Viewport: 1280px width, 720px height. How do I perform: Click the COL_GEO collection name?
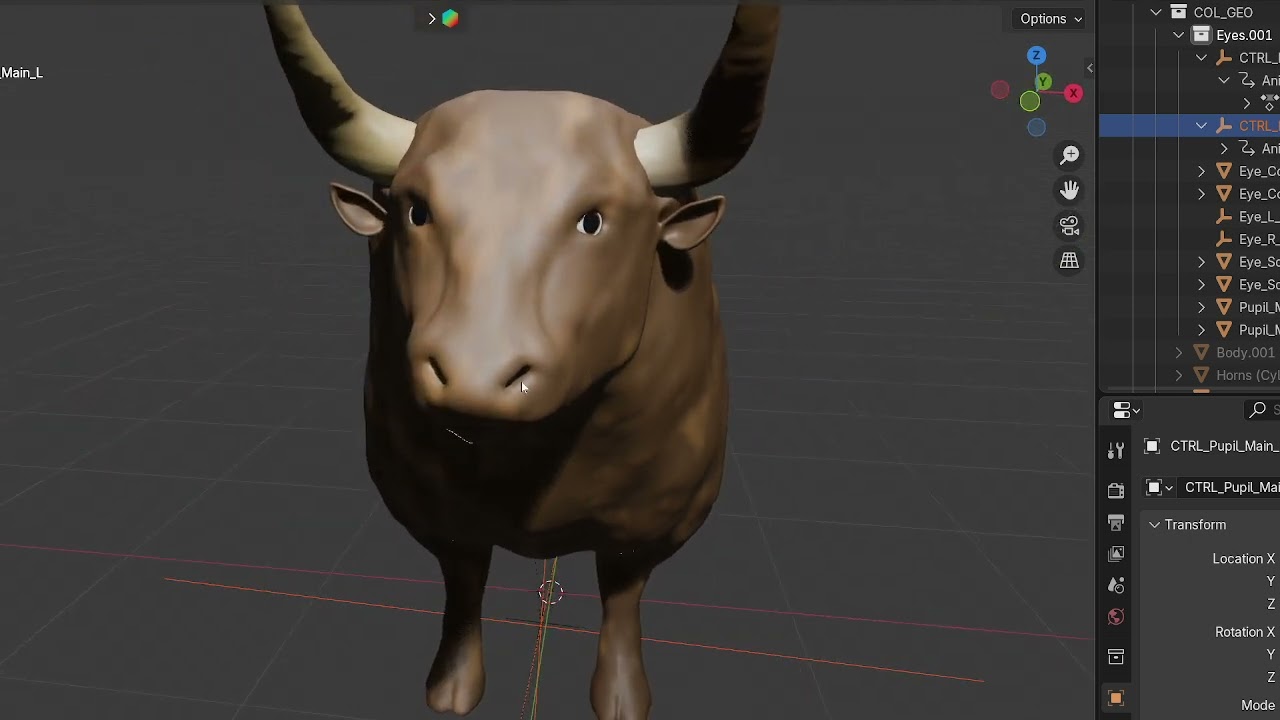coord(1223,12)
